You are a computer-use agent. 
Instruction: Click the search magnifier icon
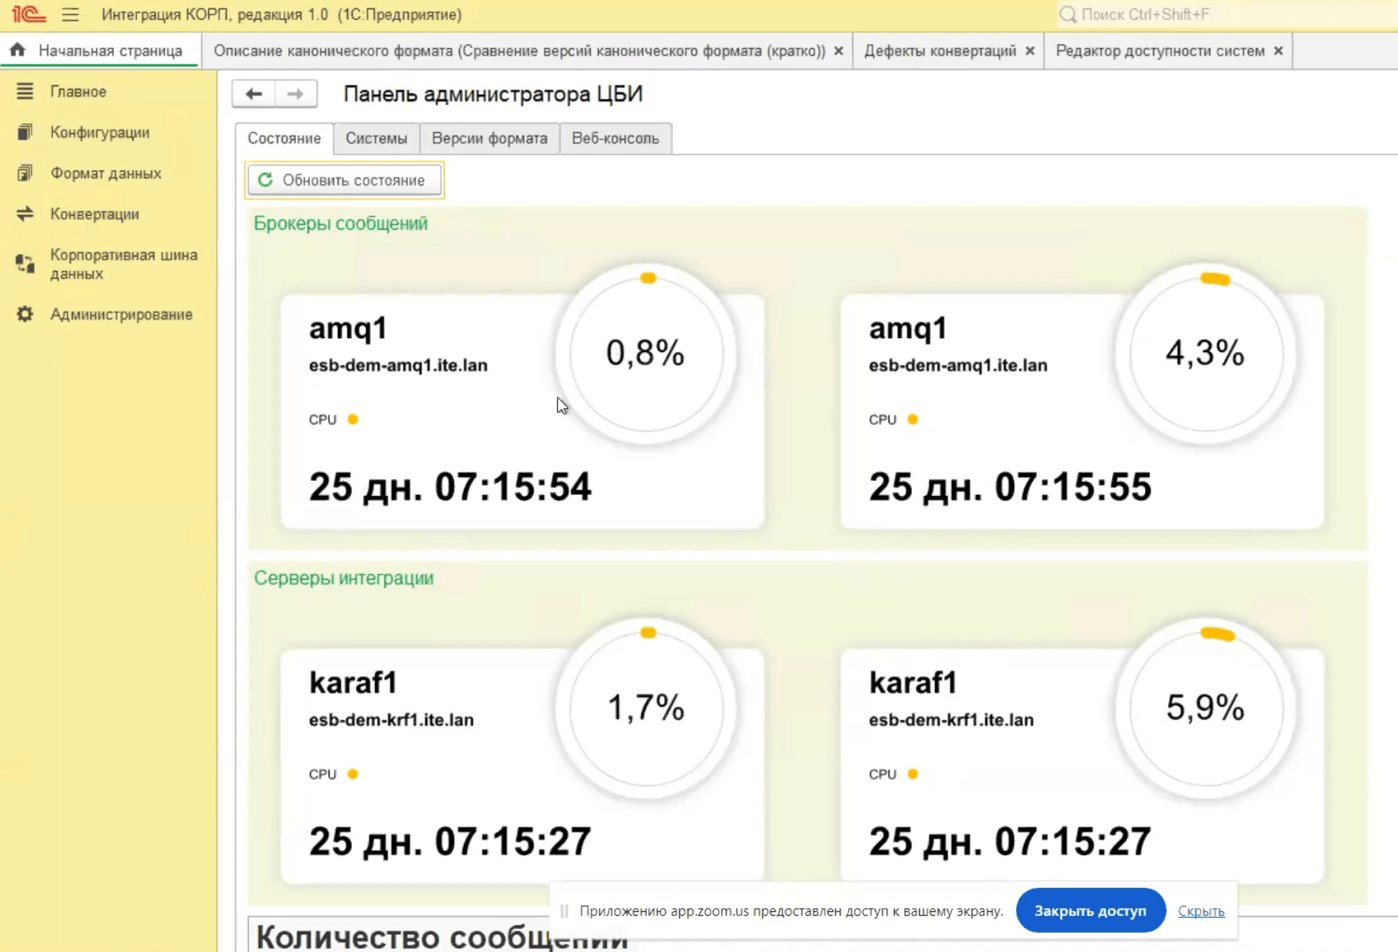[x=1068, y=15]
